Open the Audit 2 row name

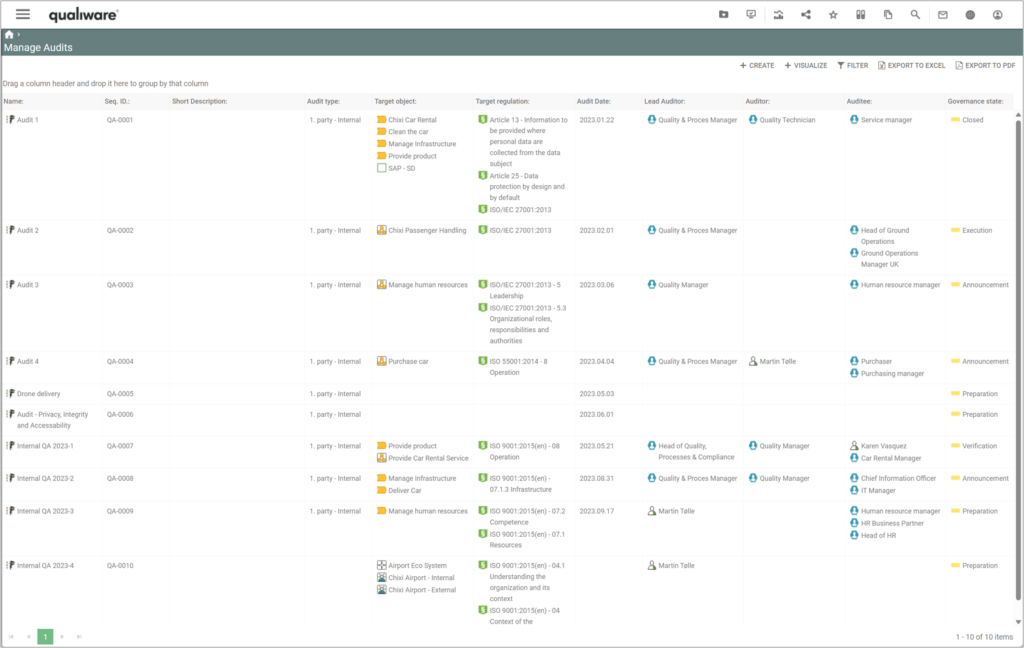tap(27, 230)
